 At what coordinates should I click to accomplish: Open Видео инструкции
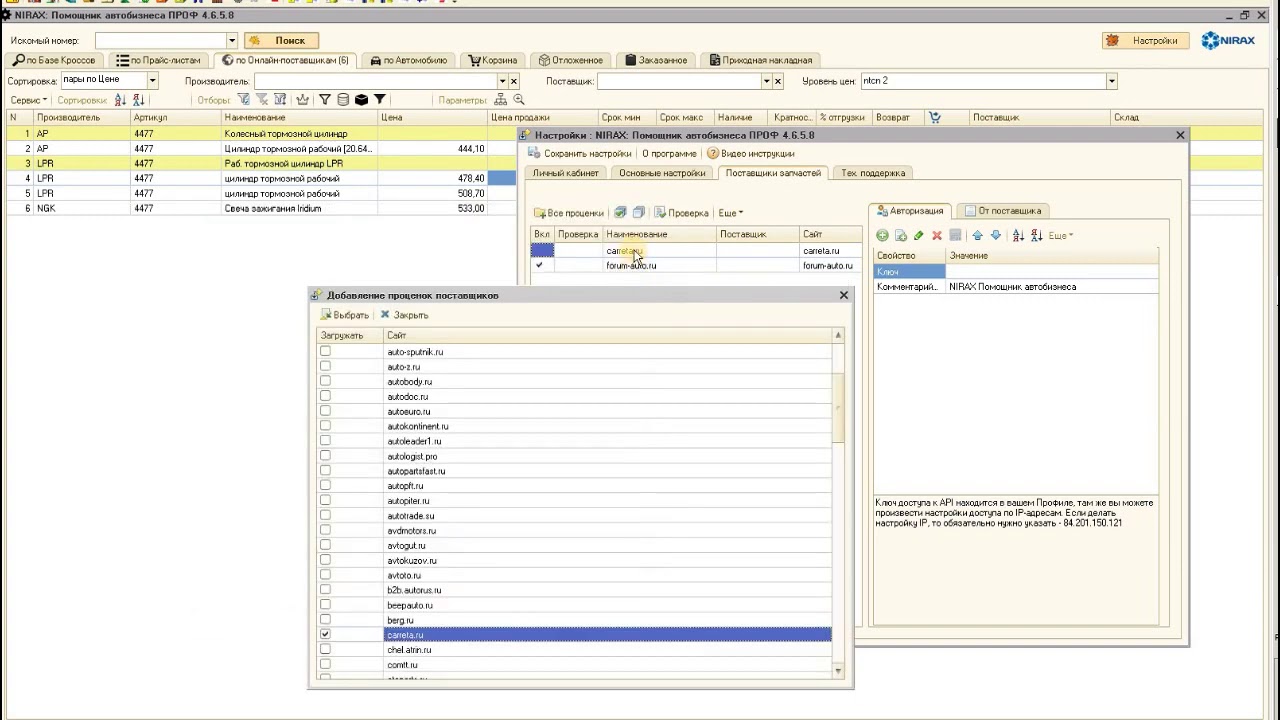pos(750,154)
